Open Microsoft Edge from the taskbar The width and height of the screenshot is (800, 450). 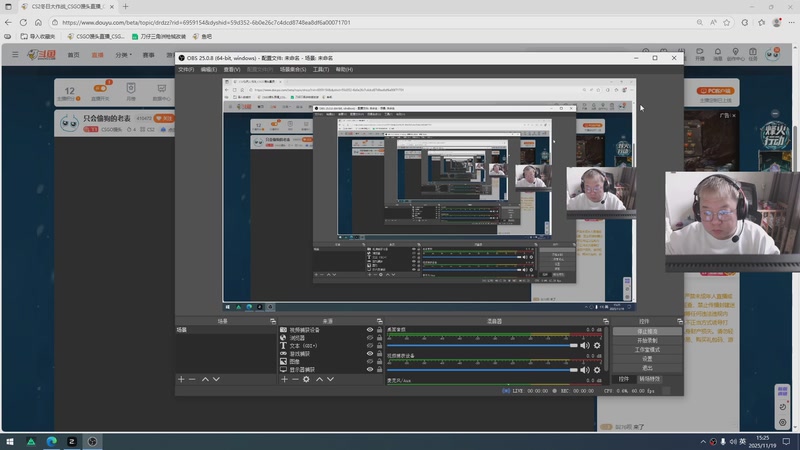tap(52, 441)
